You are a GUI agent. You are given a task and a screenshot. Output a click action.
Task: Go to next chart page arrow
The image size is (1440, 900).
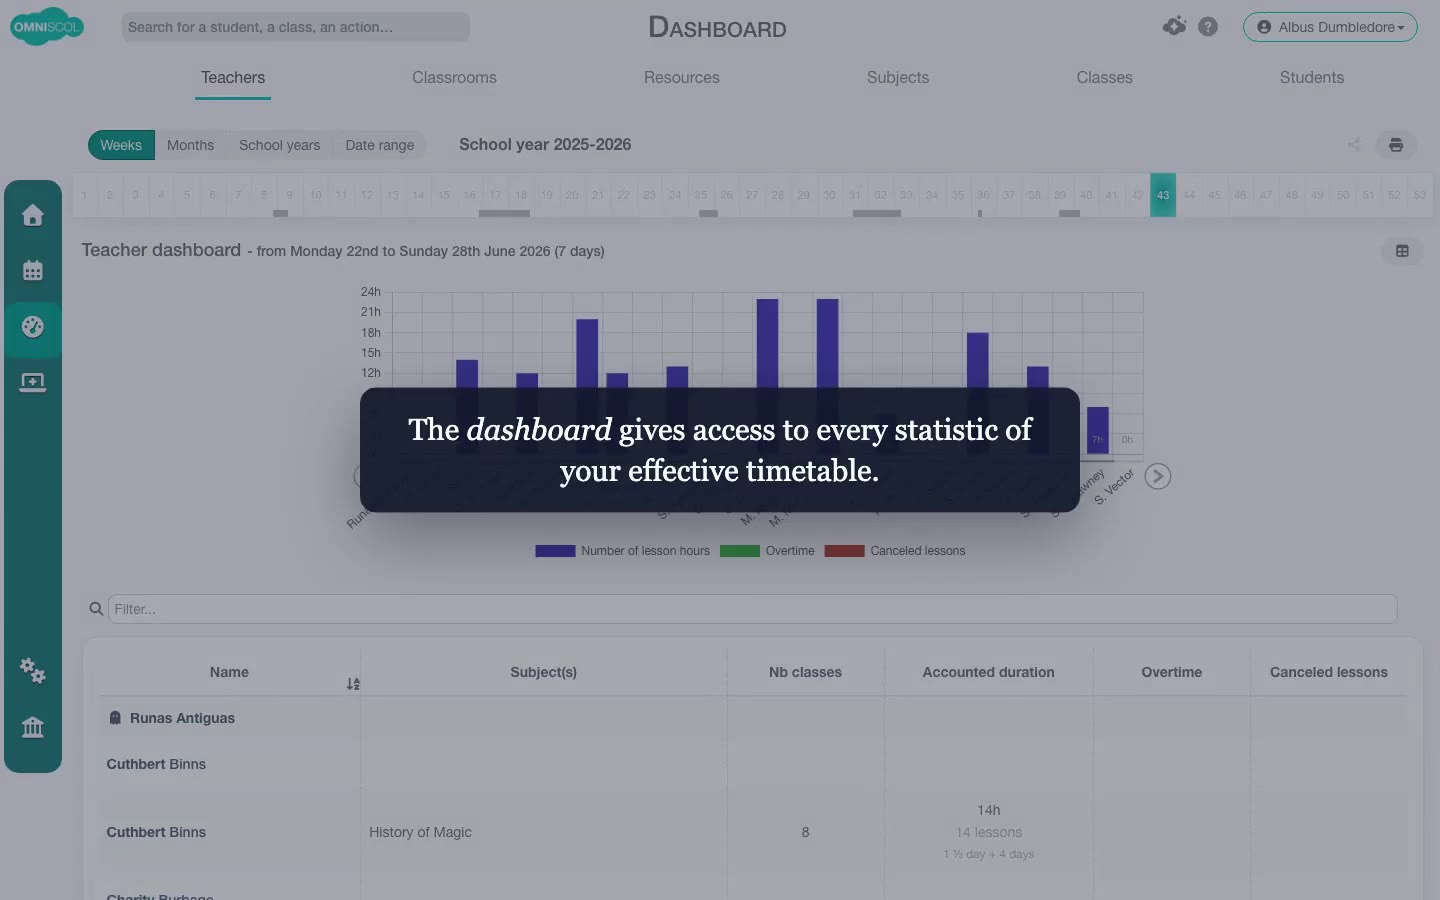1158,476
